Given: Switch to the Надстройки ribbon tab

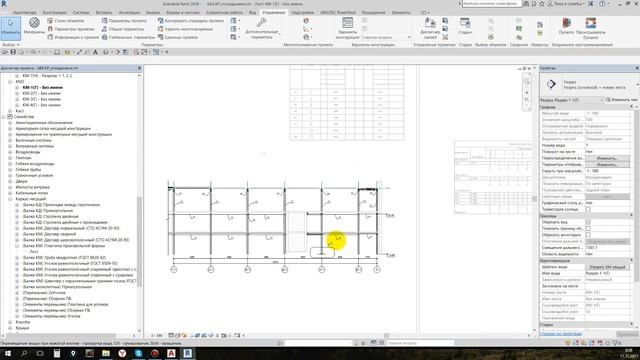Looking at the screenshot, I should tap(303, 13).
